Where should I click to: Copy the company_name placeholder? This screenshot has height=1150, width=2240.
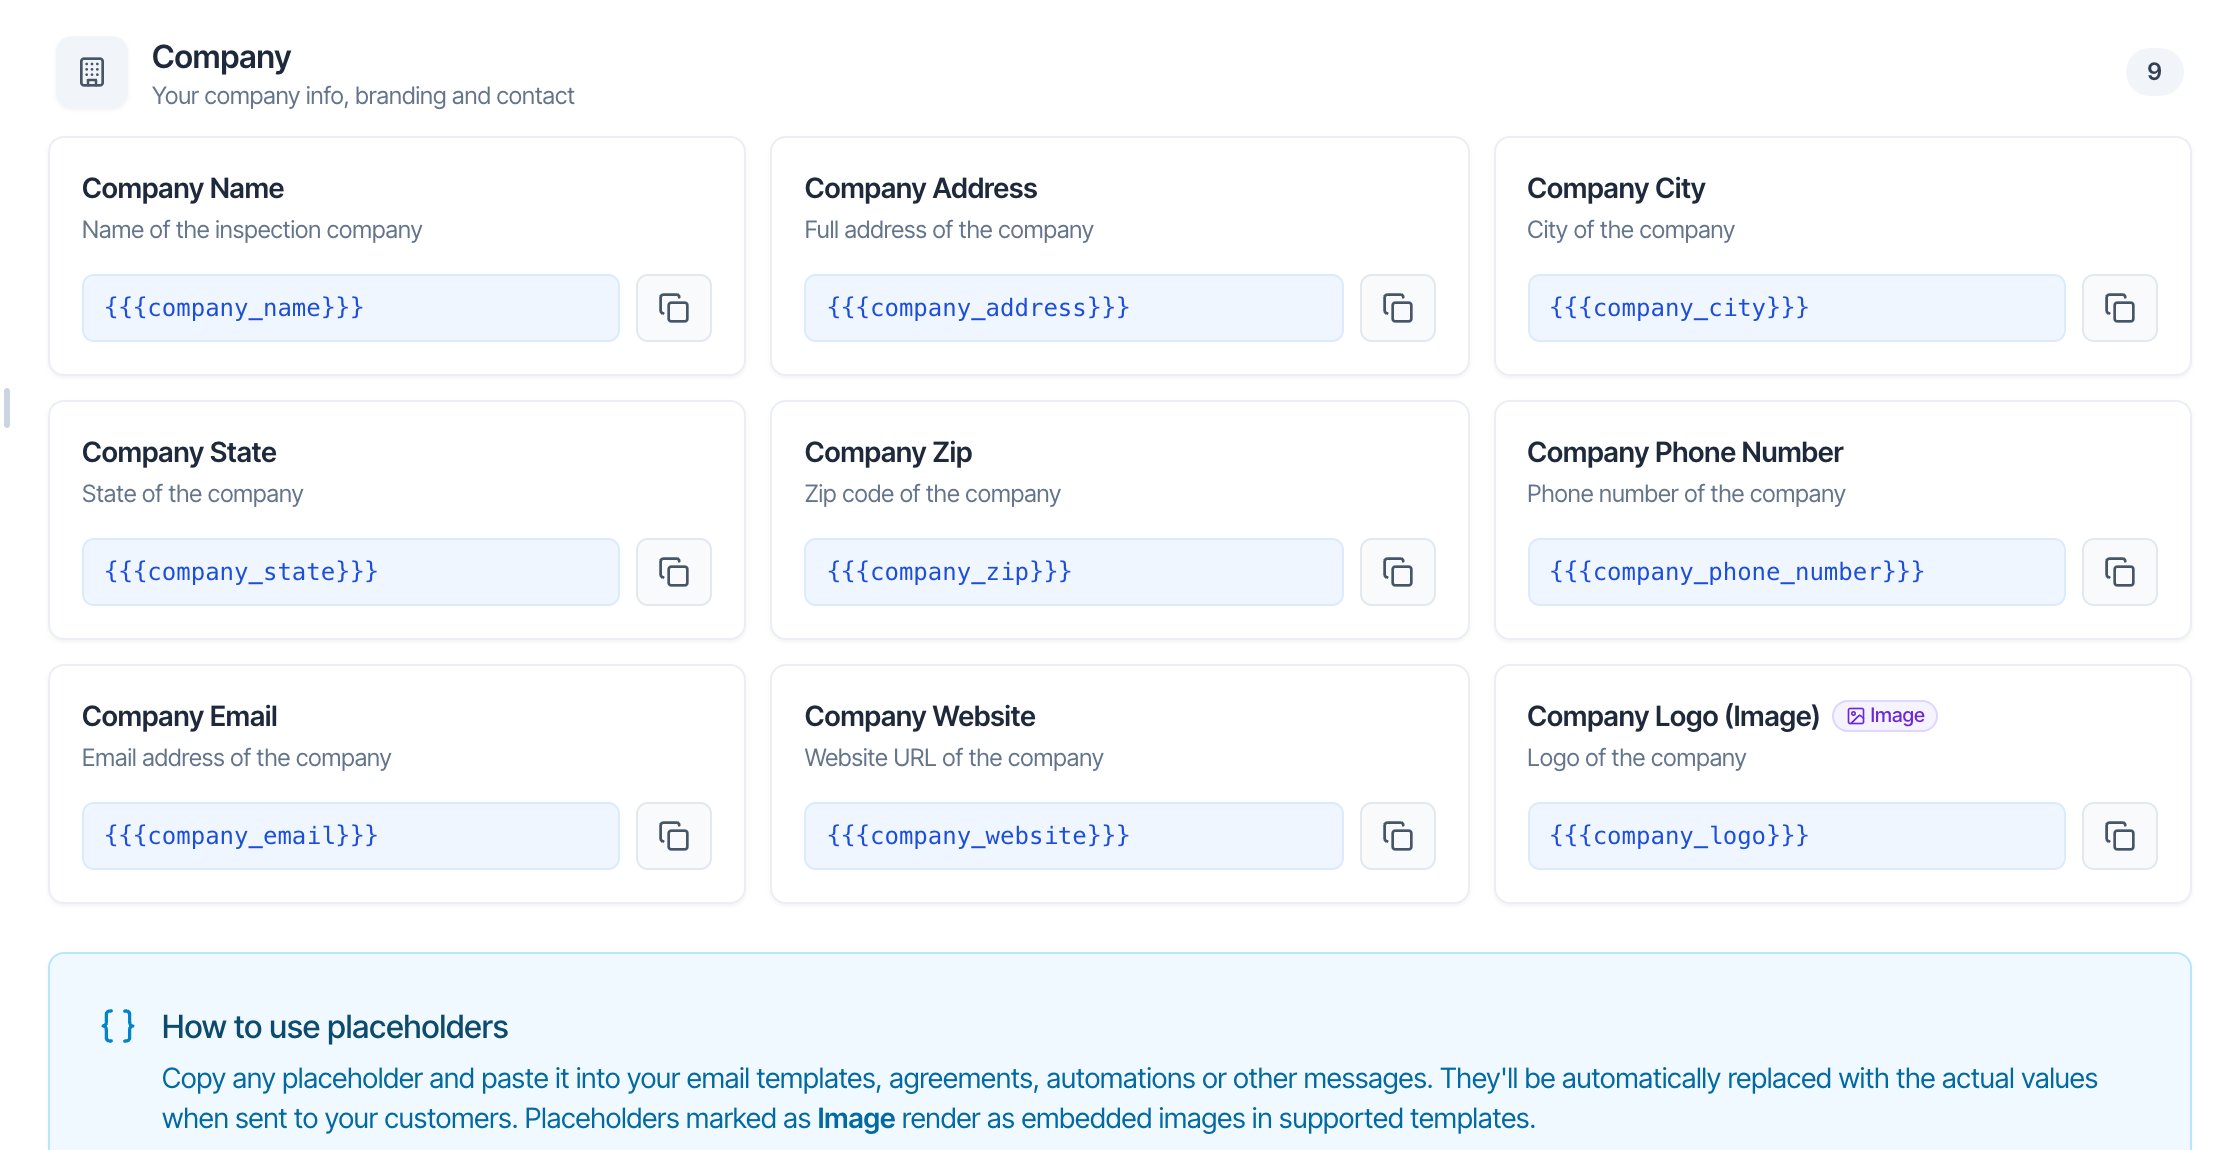(674, 308)
